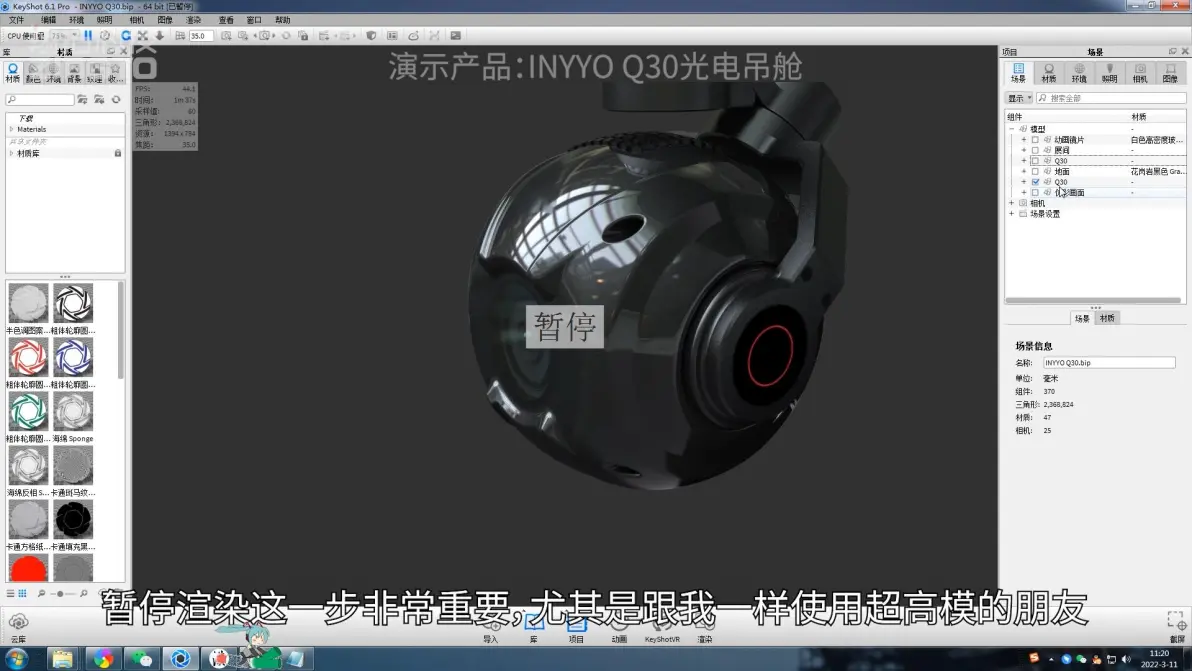Switch to 材质 tab in project panel
This screenshot has width=1192, height=671.
point(1048,73)
